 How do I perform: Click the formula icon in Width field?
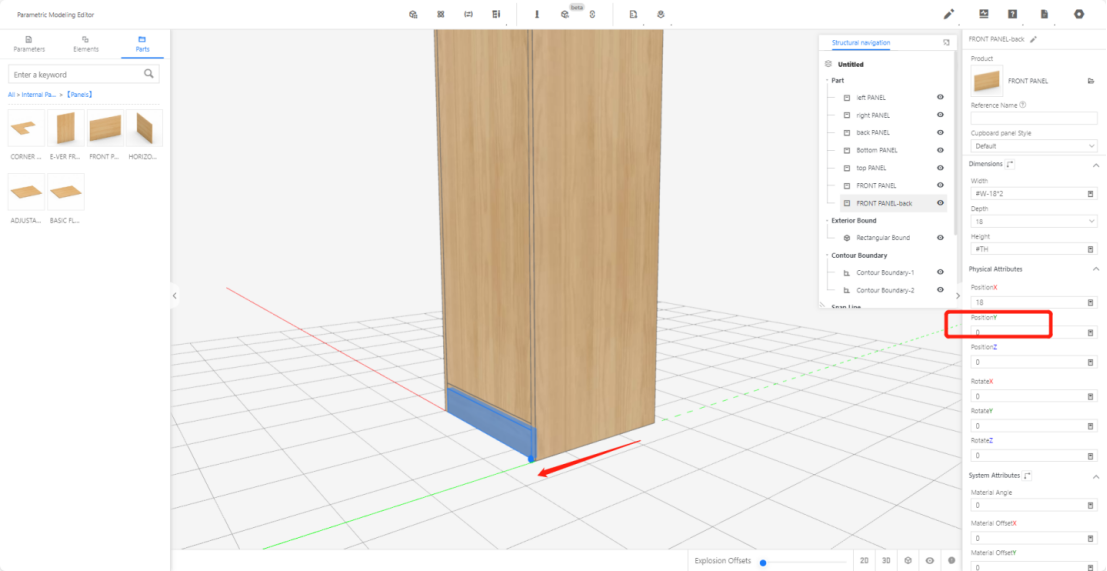point(1090,194)
